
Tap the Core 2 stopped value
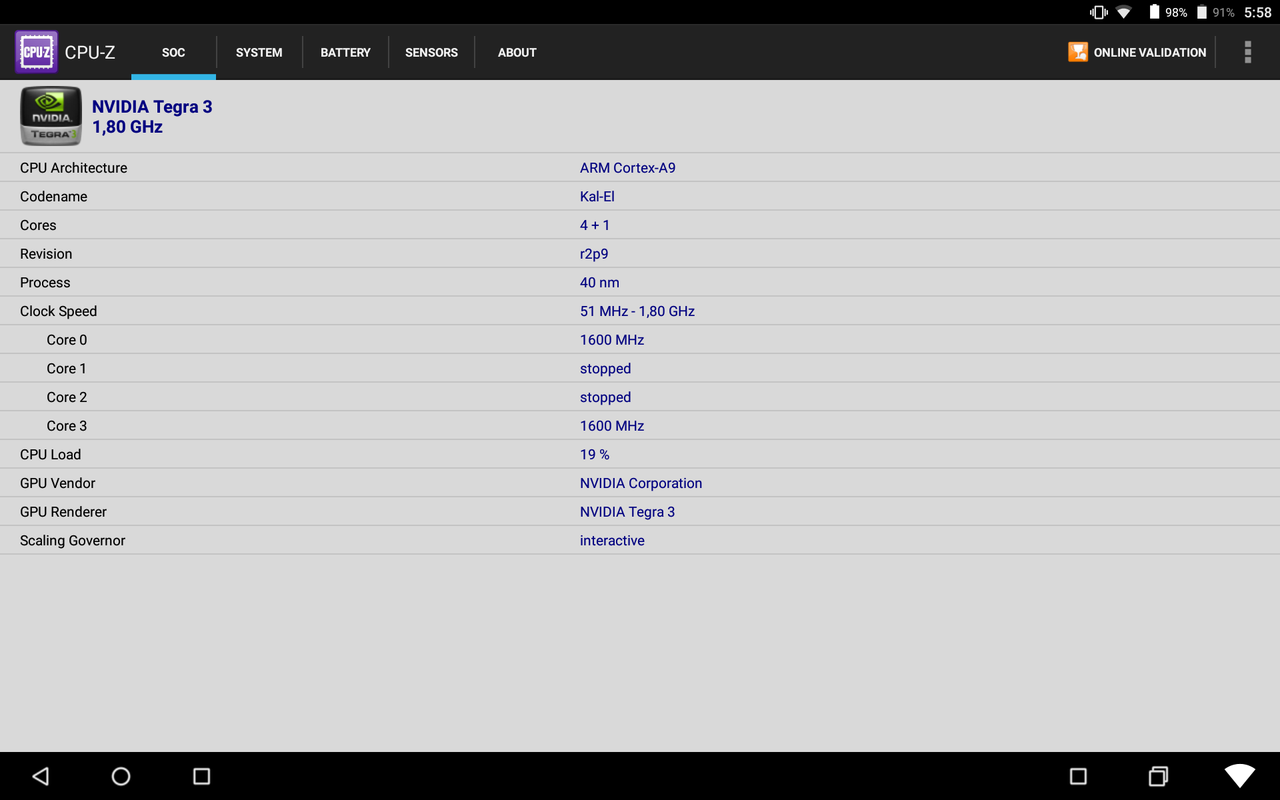pyautogui.click(x=605, y=397)
